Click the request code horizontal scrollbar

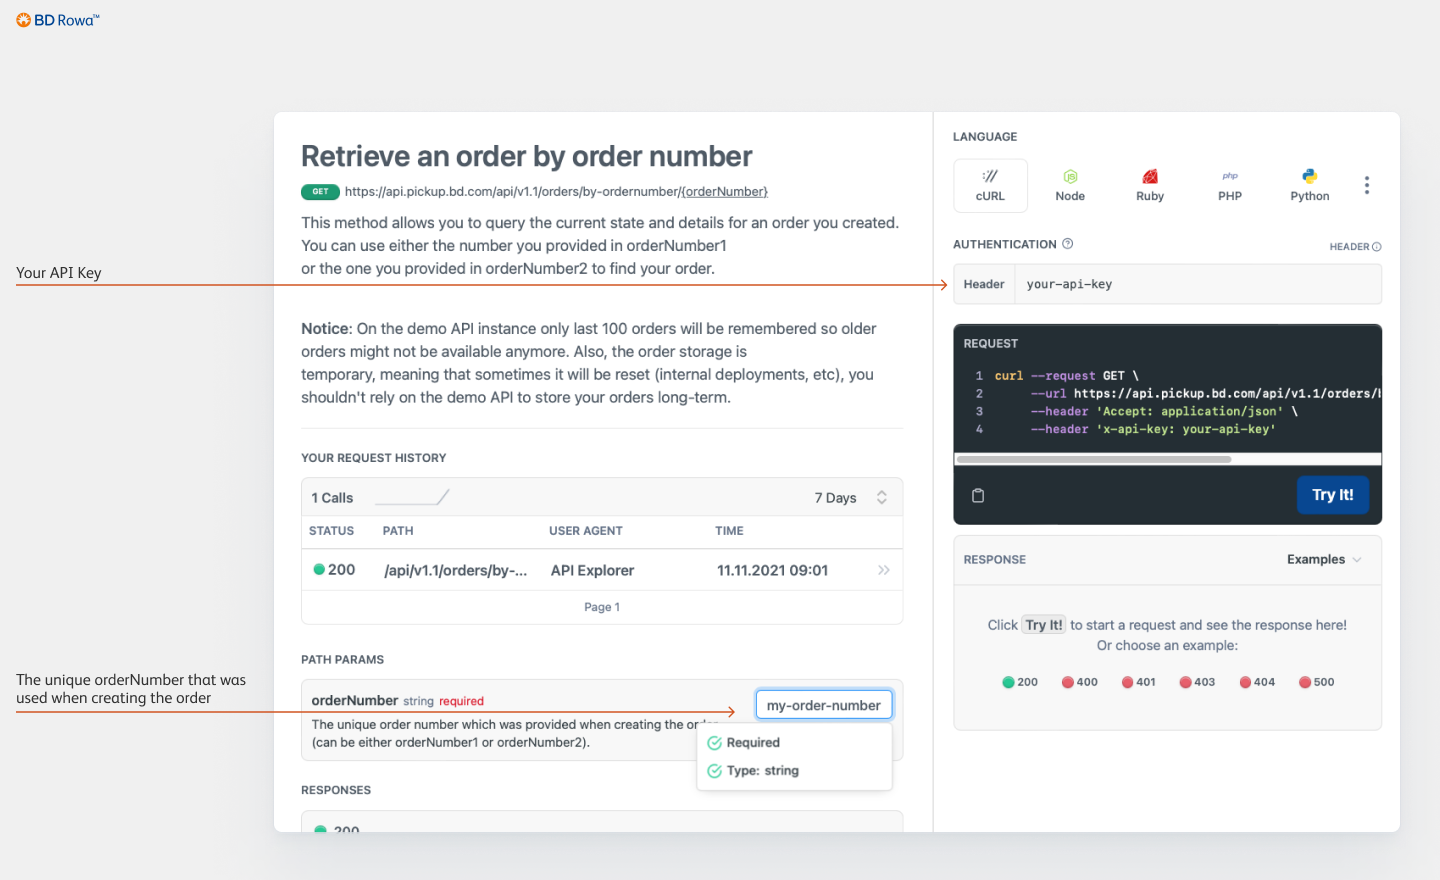tap(1093, 460)
